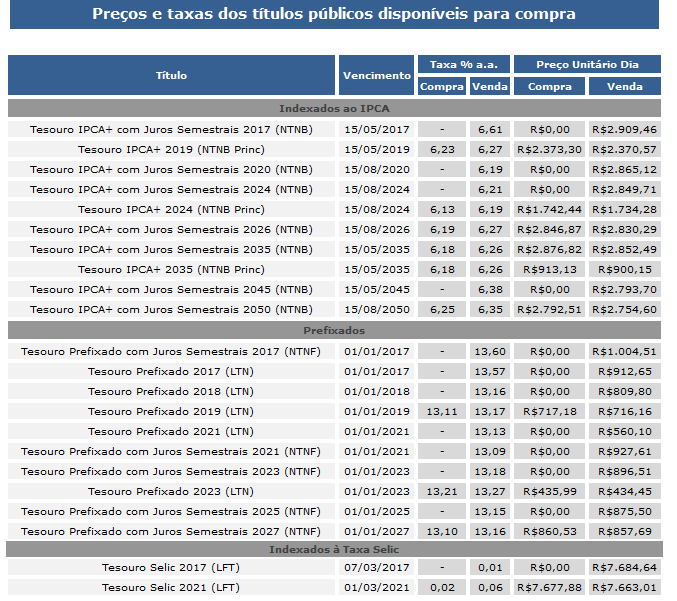Select the Indexados à Taxa Selic header
This screenshot has width=677, height=601.
coord(334,549)
